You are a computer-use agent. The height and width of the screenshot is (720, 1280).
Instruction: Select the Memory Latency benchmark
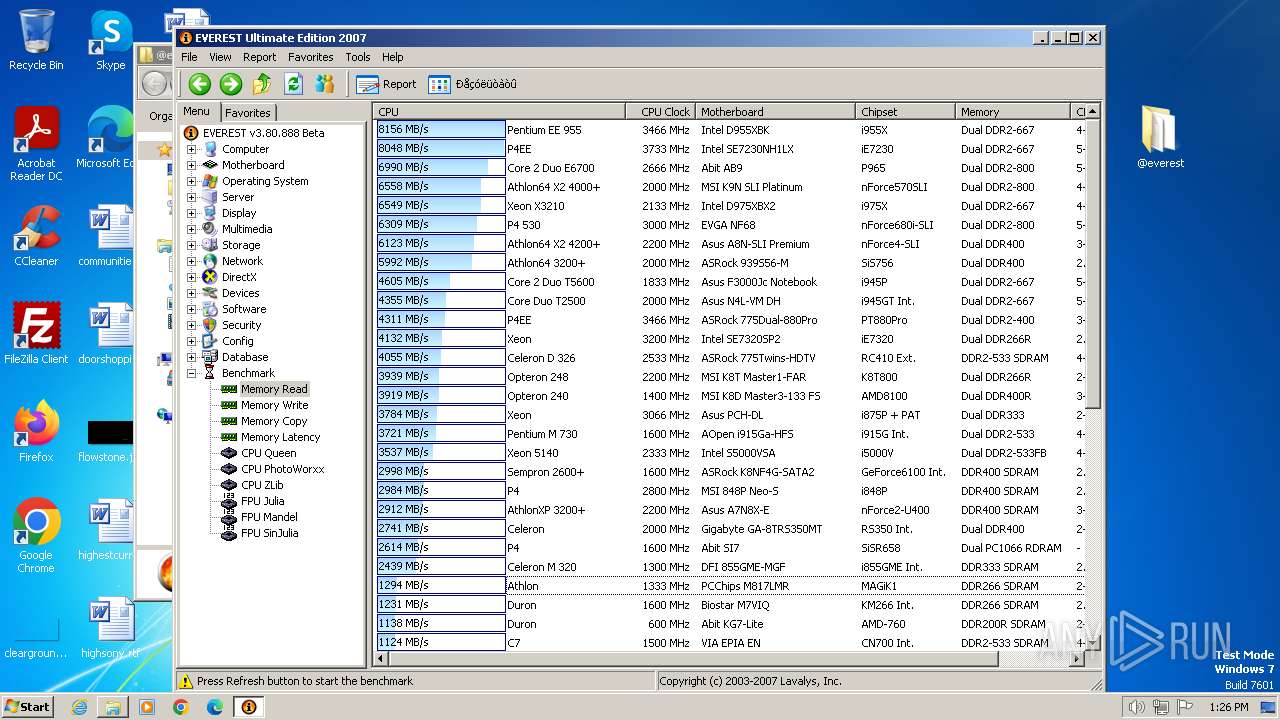coord(280,437)
